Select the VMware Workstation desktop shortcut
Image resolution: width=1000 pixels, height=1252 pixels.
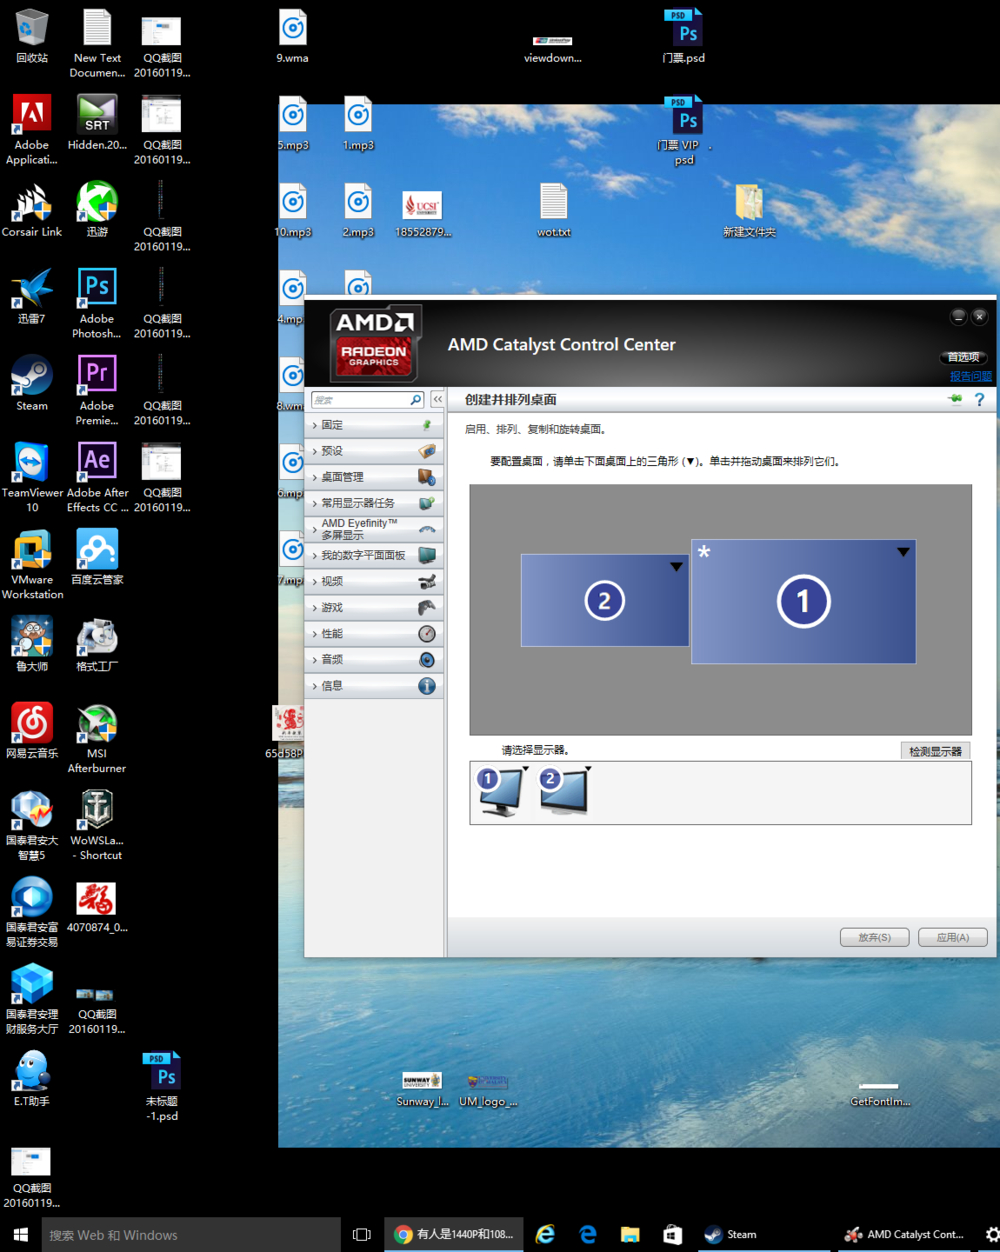(32, 565)
